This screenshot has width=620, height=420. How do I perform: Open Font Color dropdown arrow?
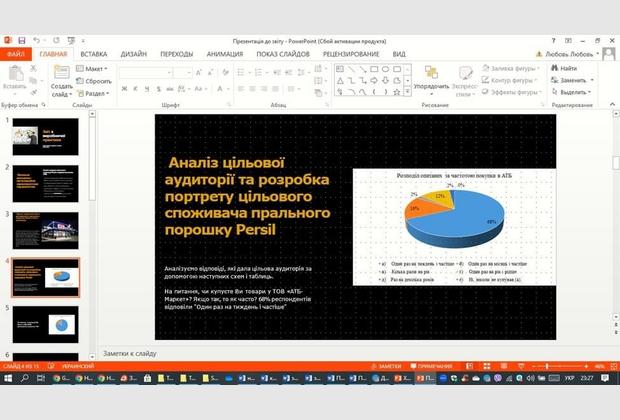point(229,89)
